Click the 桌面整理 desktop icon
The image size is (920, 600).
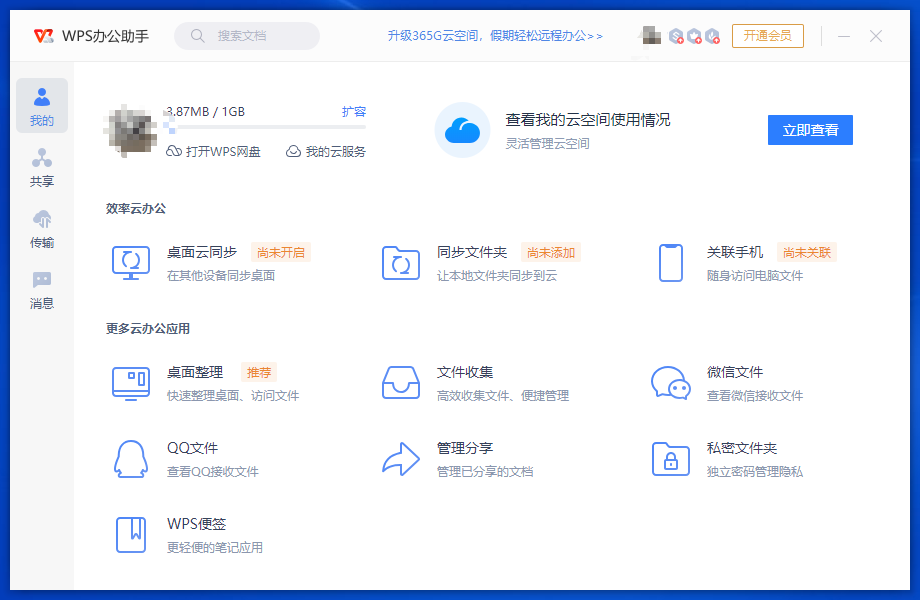click(131, 384)
